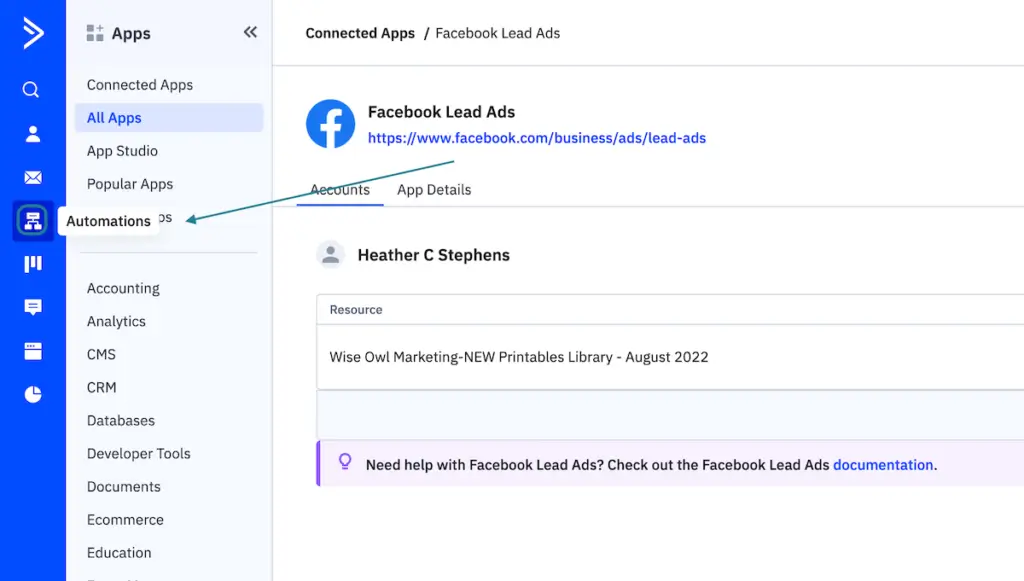
Task: Open the Facebook Lead Ads documentation link
Action: 883,464
